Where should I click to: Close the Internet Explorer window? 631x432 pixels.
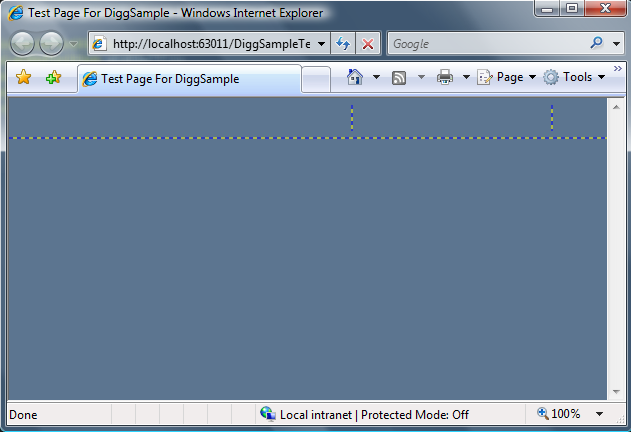pos(605,9)
